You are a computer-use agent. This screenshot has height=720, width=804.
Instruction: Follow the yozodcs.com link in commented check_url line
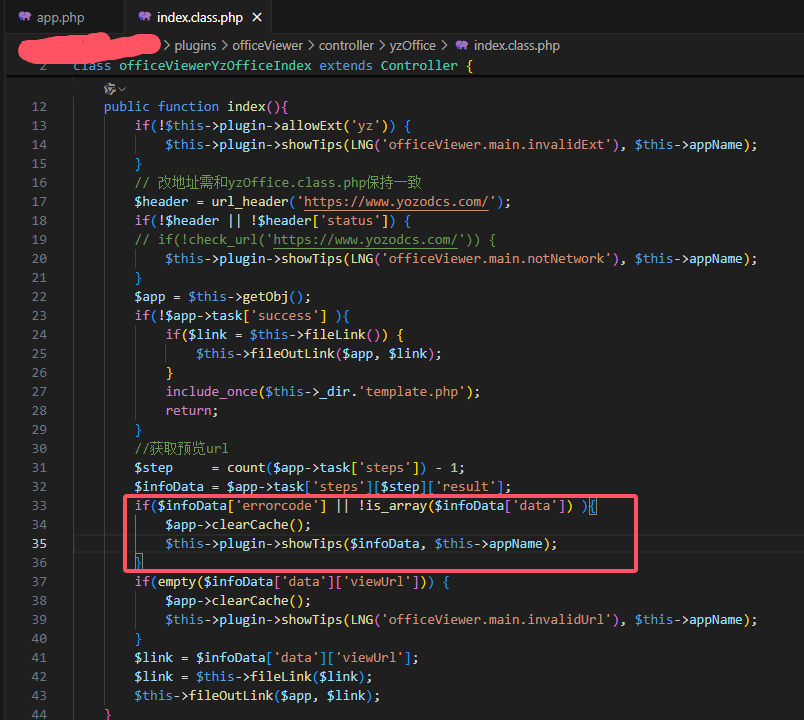(365, 239)
